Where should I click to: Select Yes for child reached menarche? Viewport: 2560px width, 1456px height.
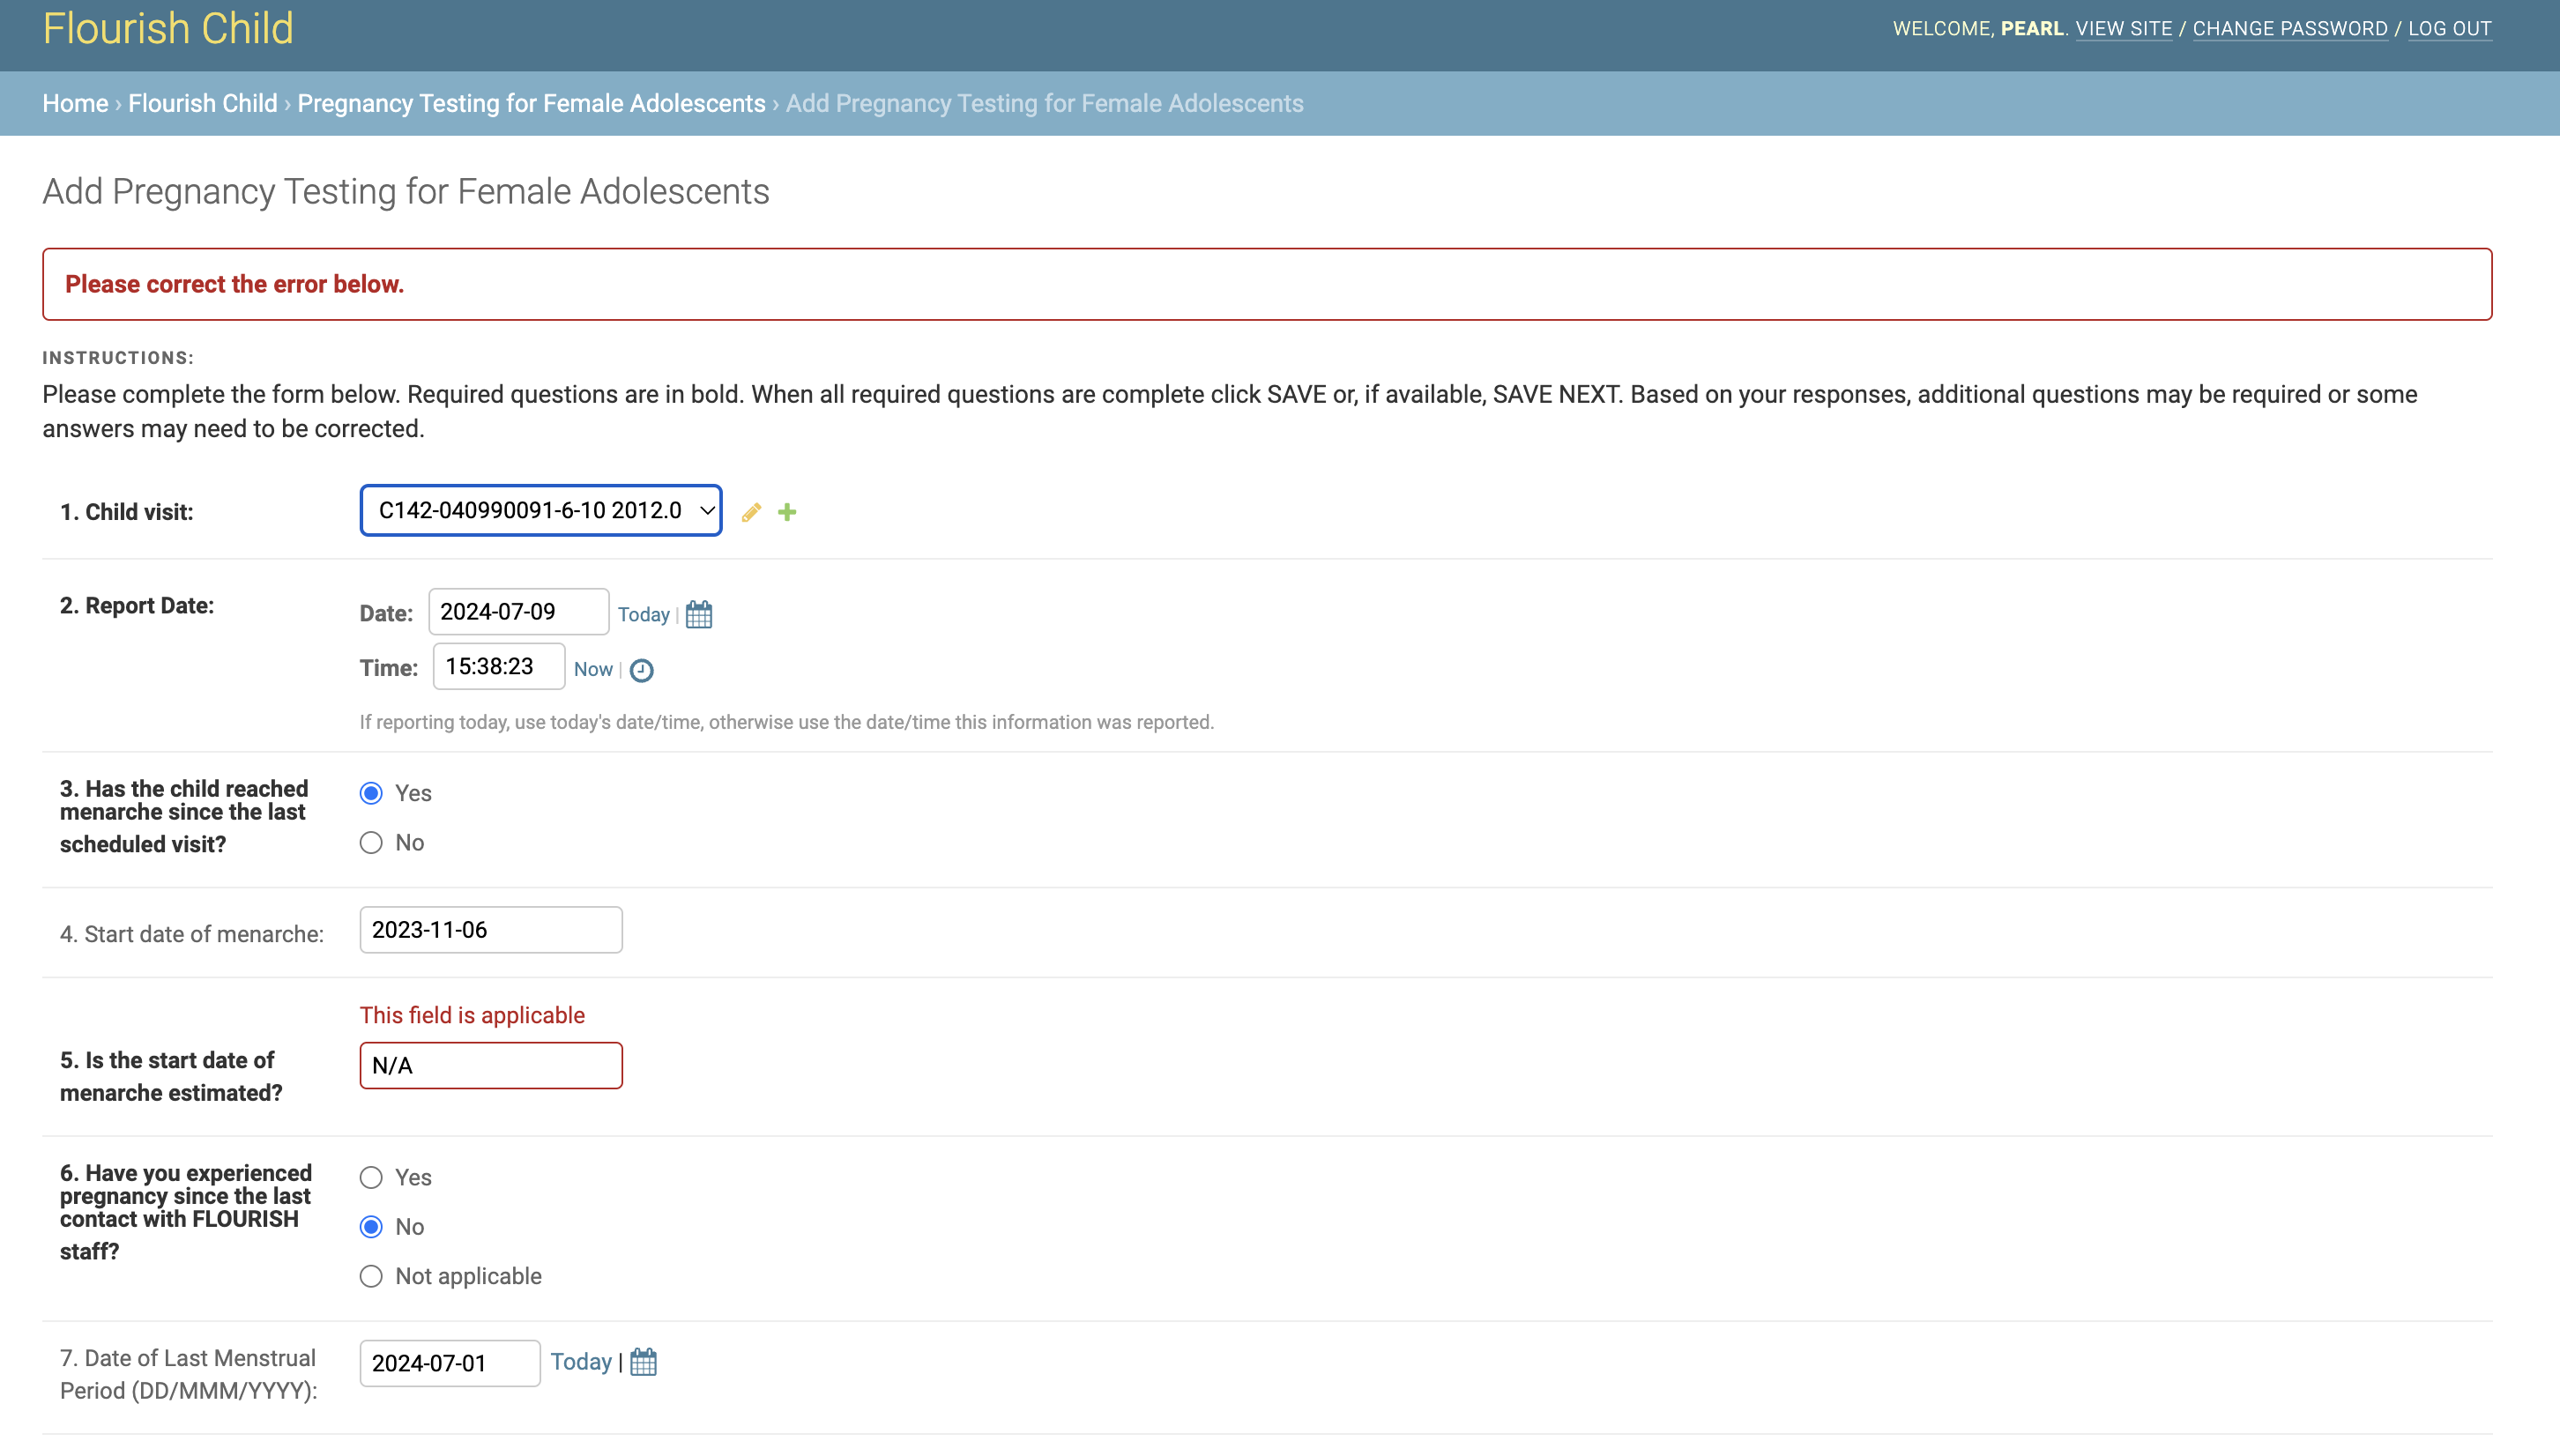371,793
